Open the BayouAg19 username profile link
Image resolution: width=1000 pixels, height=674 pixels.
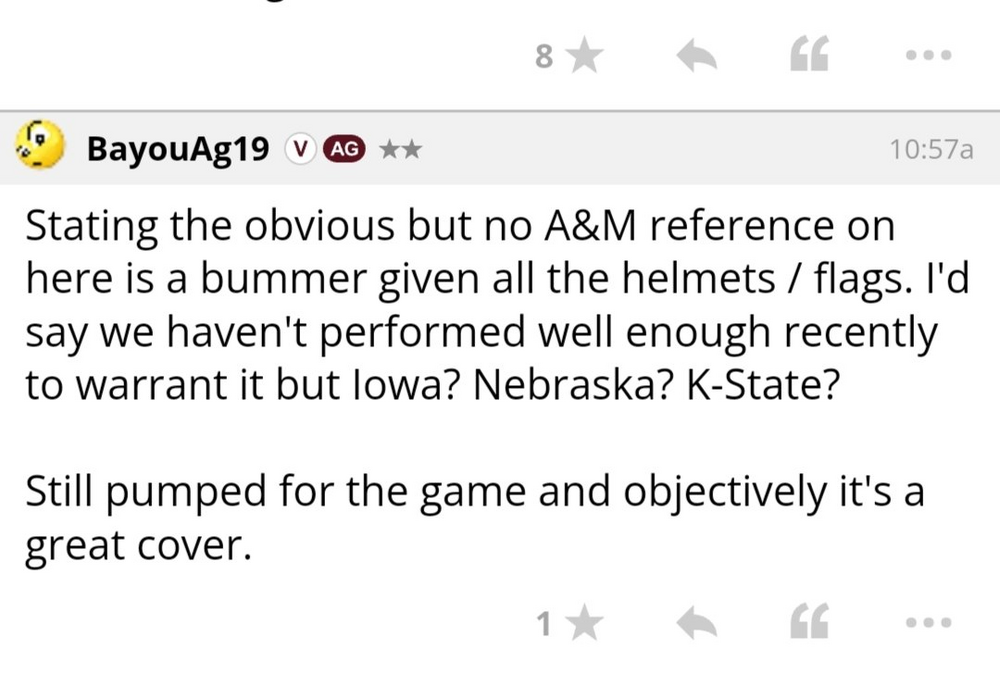pyautogui.click(x=177, y=150)
